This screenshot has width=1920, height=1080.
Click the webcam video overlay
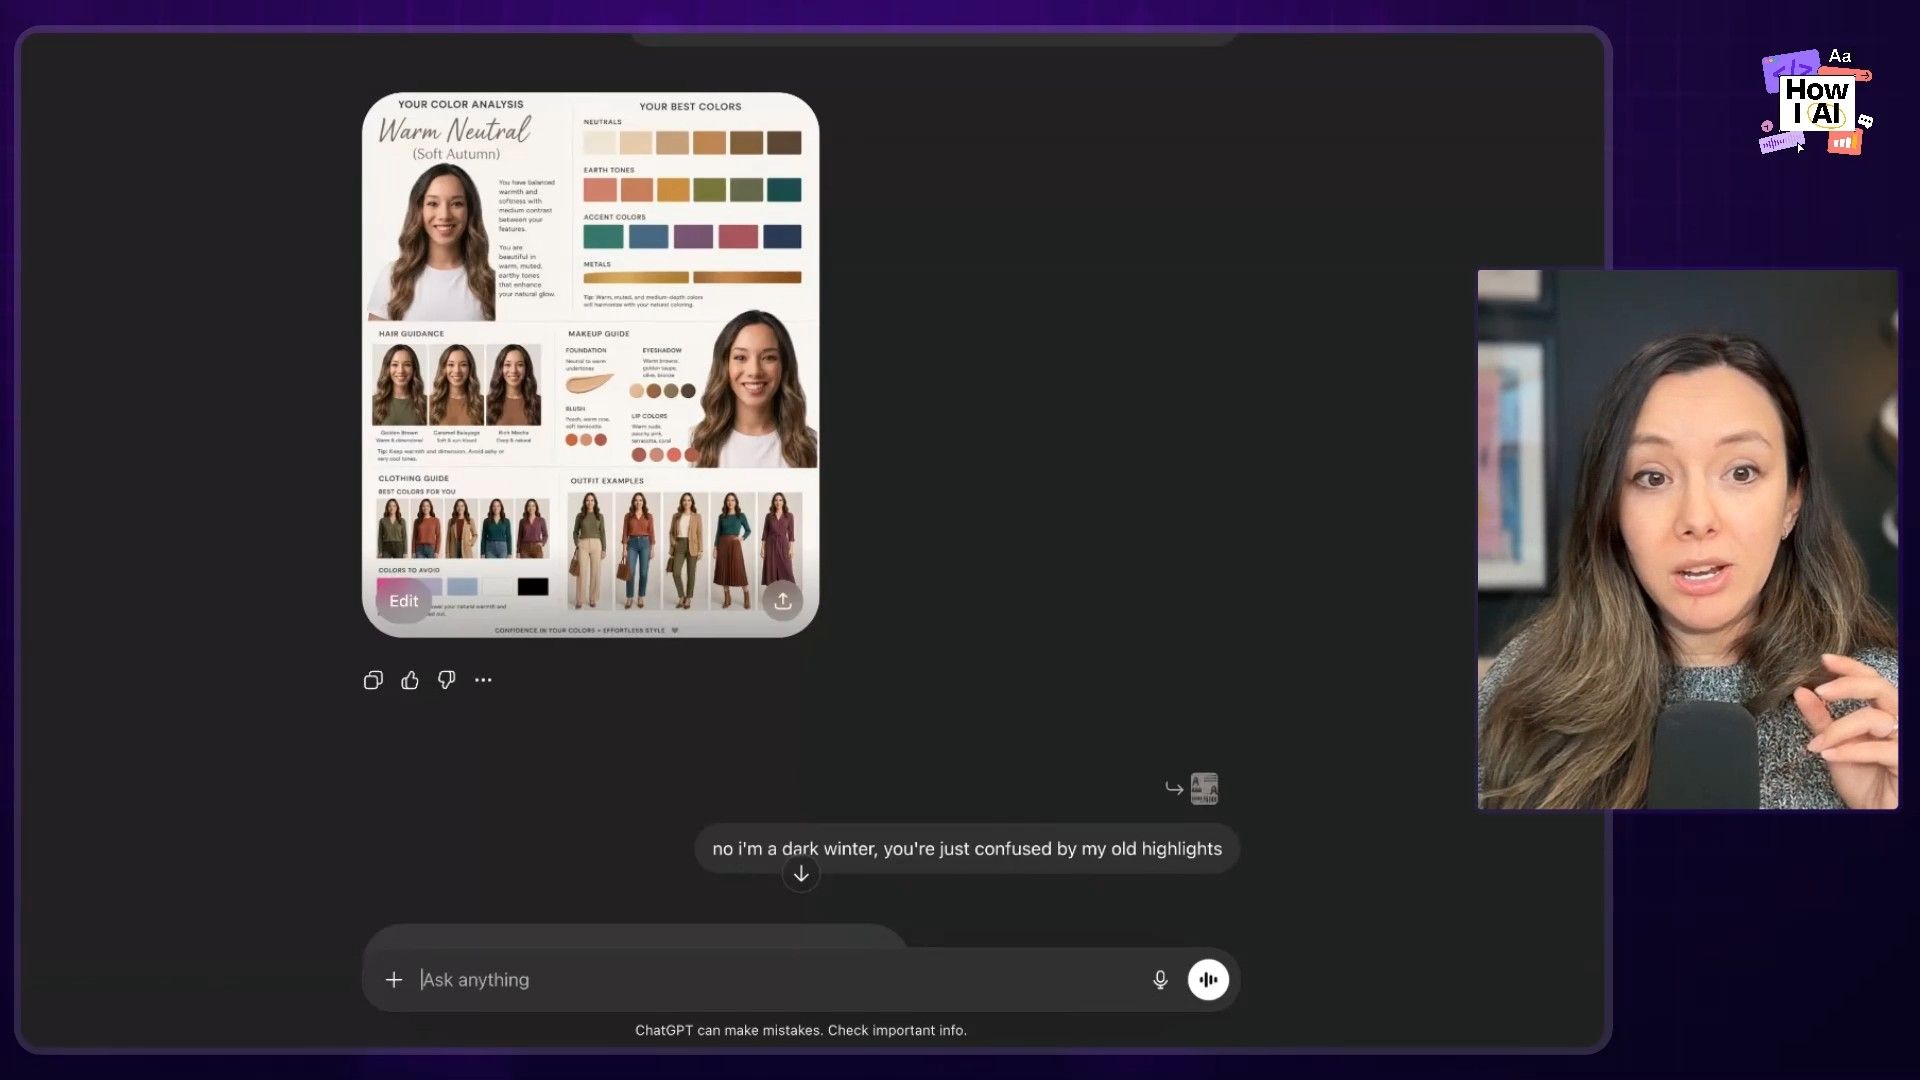[x=1687, y=540]
